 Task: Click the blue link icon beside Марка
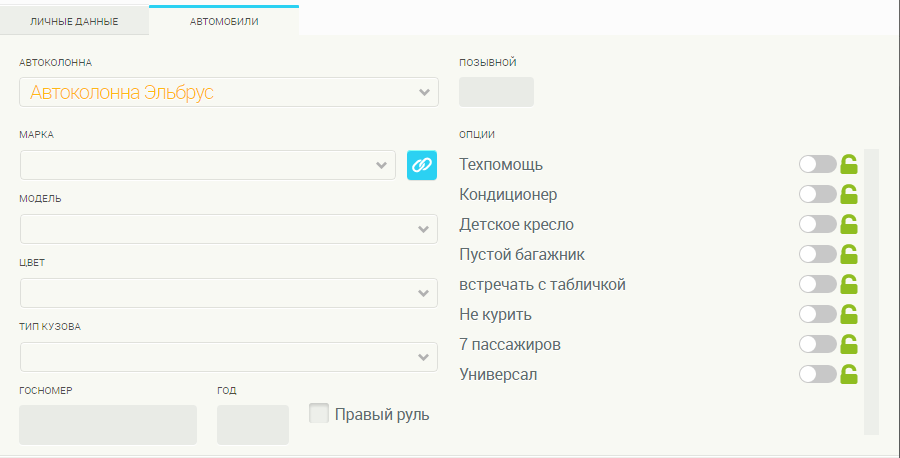[x=422, y=165]
